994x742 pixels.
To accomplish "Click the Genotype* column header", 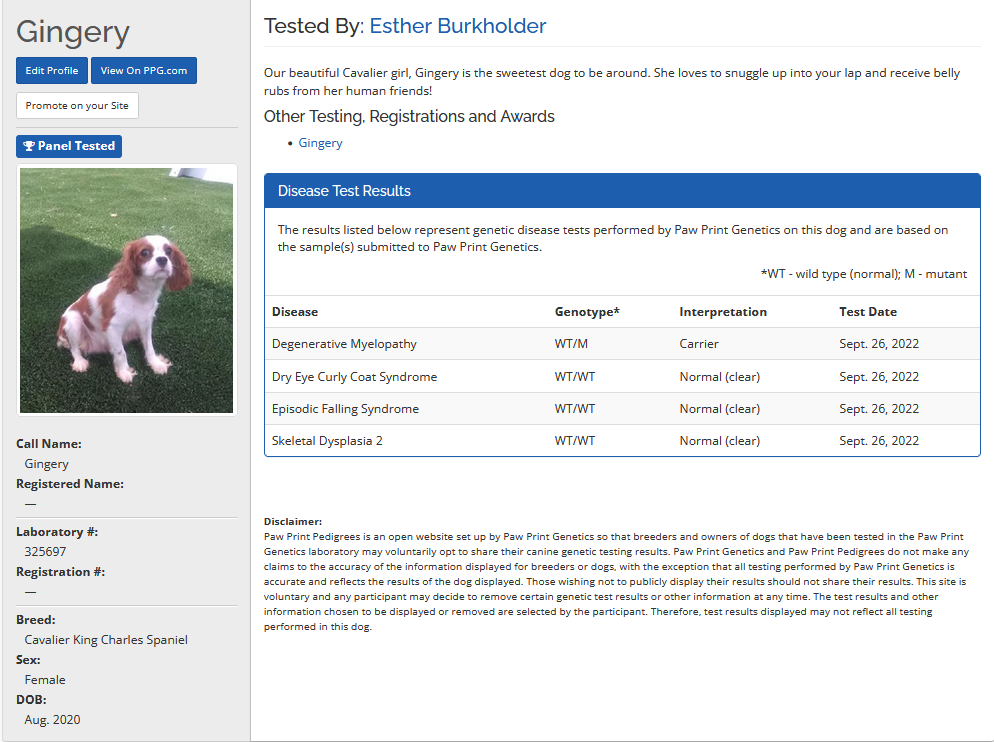I will point(587,312).
